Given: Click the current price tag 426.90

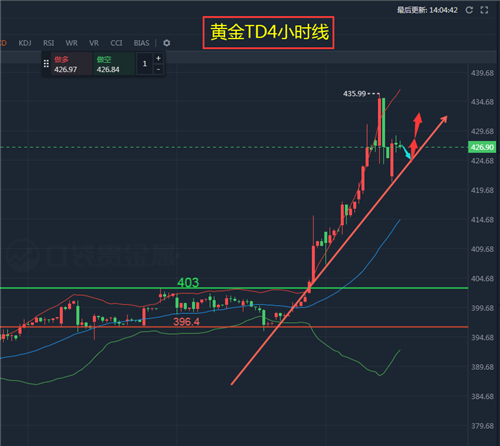Looking at the screenshot, I should (x=482, y=147).
